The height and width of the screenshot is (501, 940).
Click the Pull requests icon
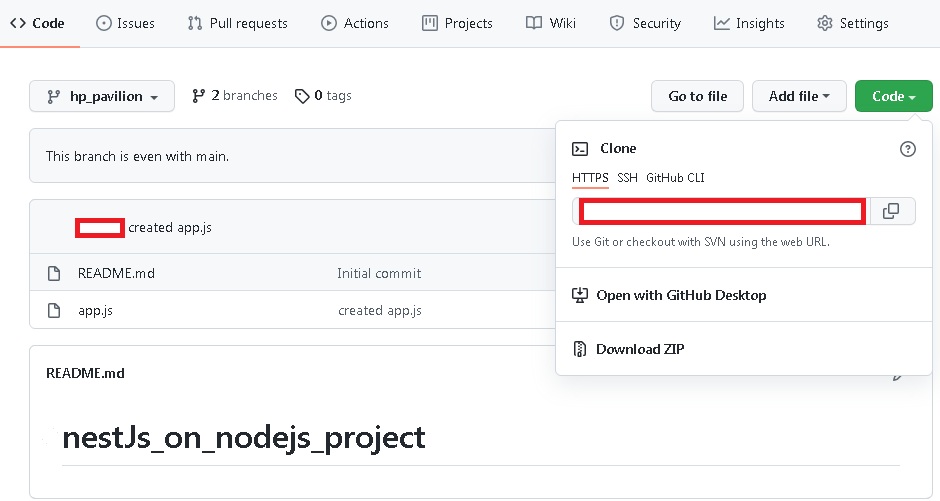[195, 23]
